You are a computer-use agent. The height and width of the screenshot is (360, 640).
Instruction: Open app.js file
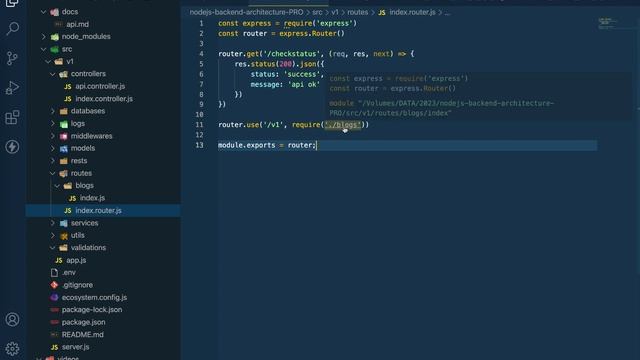(76, 260)
